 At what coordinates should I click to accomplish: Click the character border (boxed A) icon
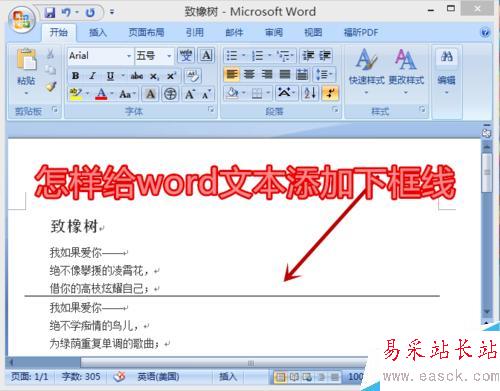206,55
